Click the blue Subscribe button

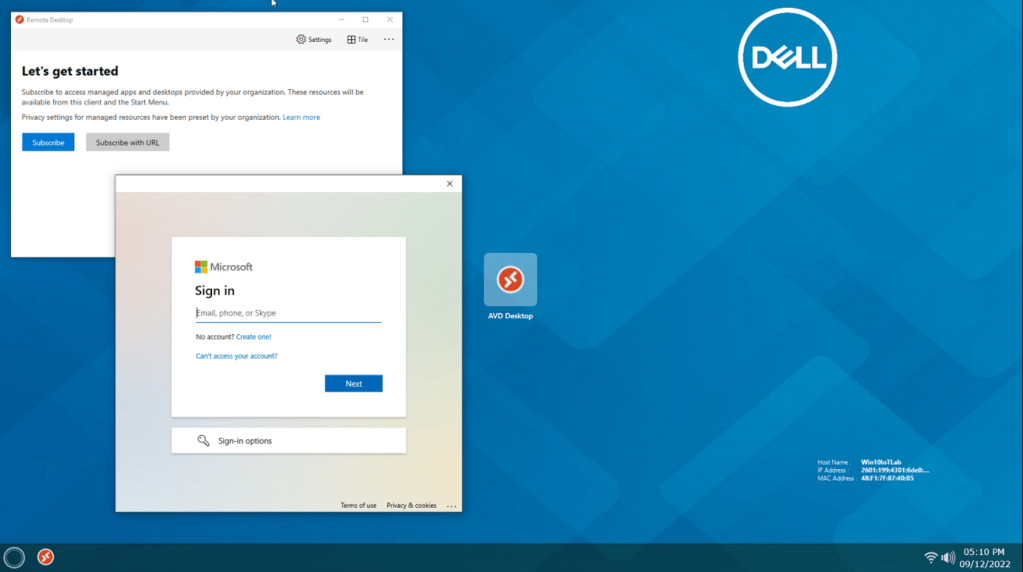[x=48, y=142]
